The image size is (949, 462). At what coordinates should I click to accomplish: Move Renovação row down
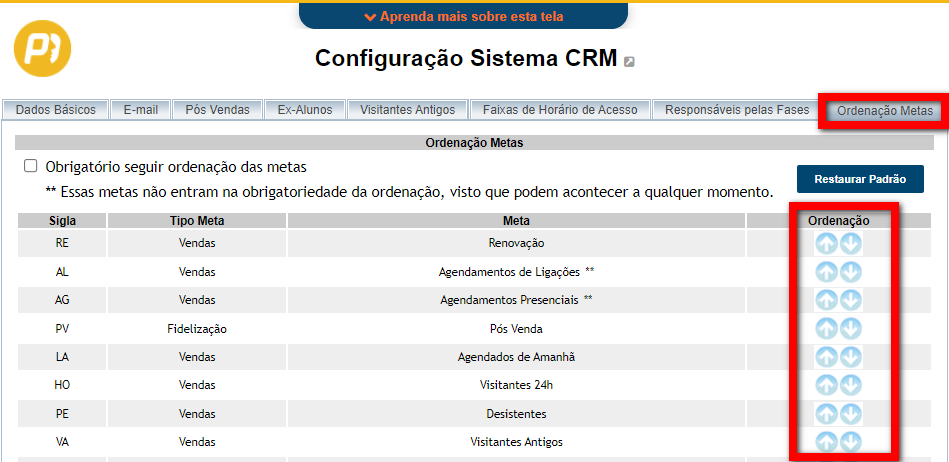pos(851,243)
